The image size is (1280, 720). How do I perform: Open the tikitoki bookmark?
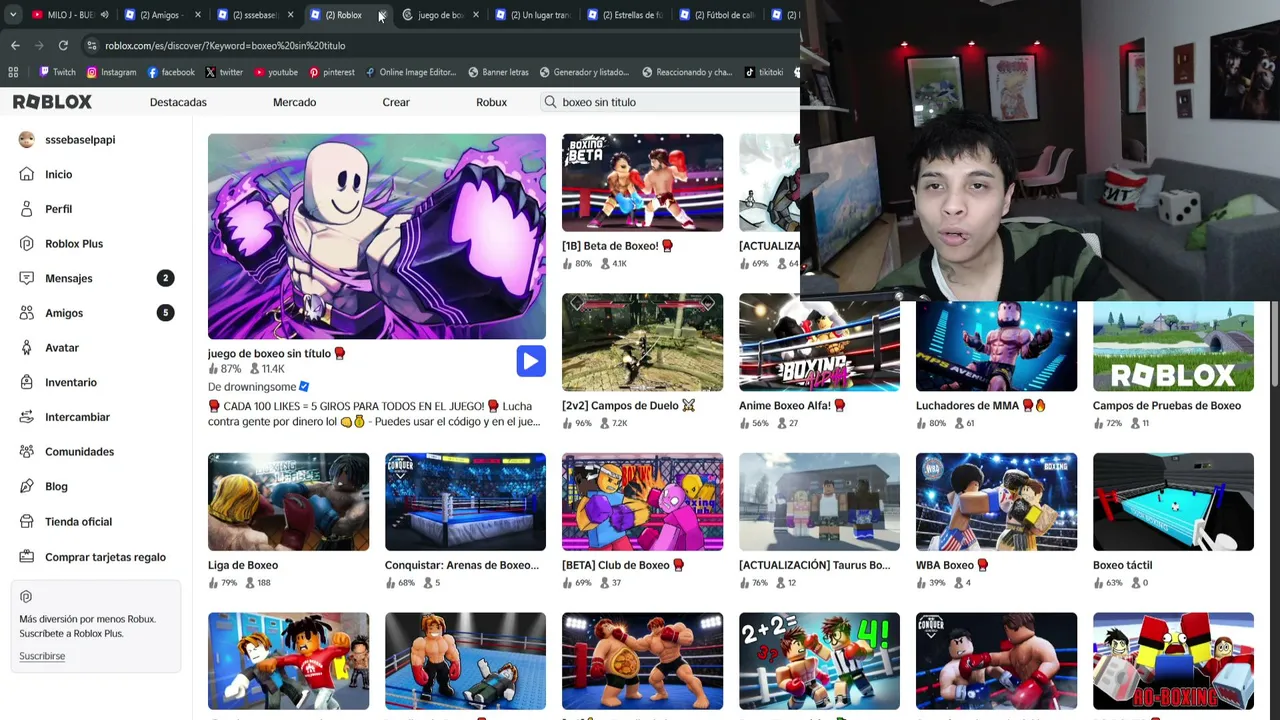tap(765, 72)
